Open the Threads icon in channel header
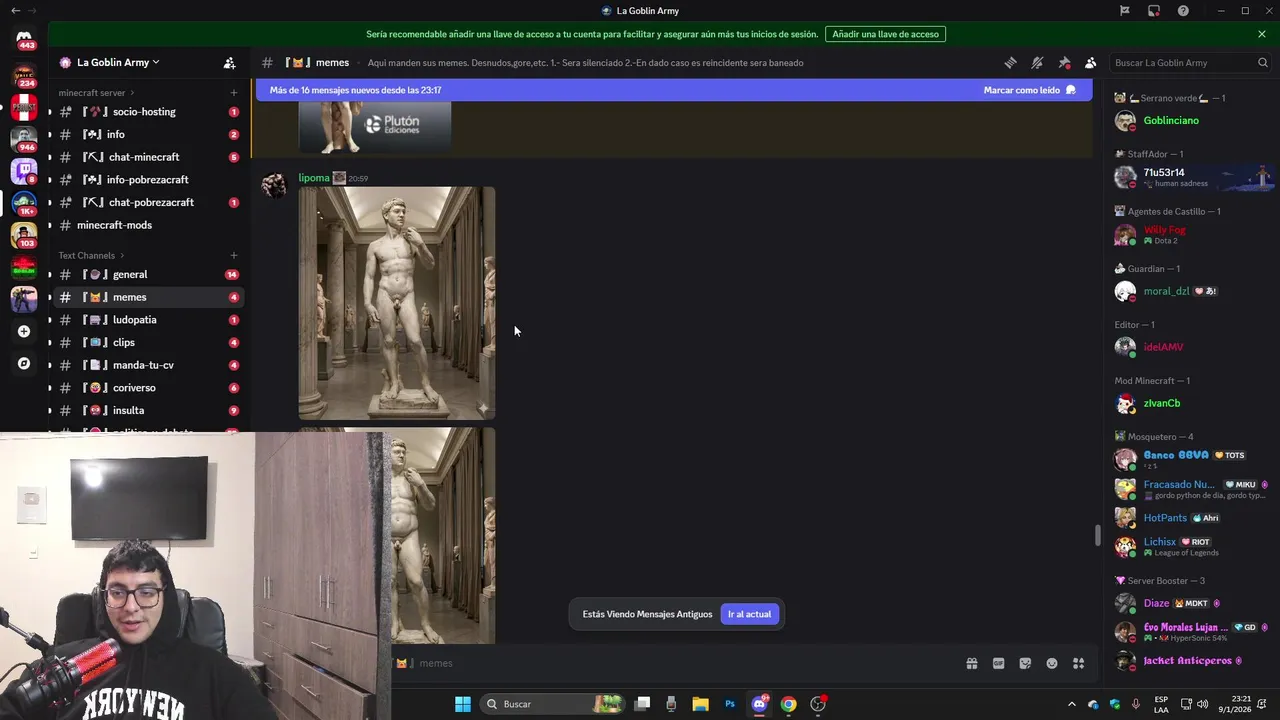This screenshot has width=1280, height=720. [1010, 62]
